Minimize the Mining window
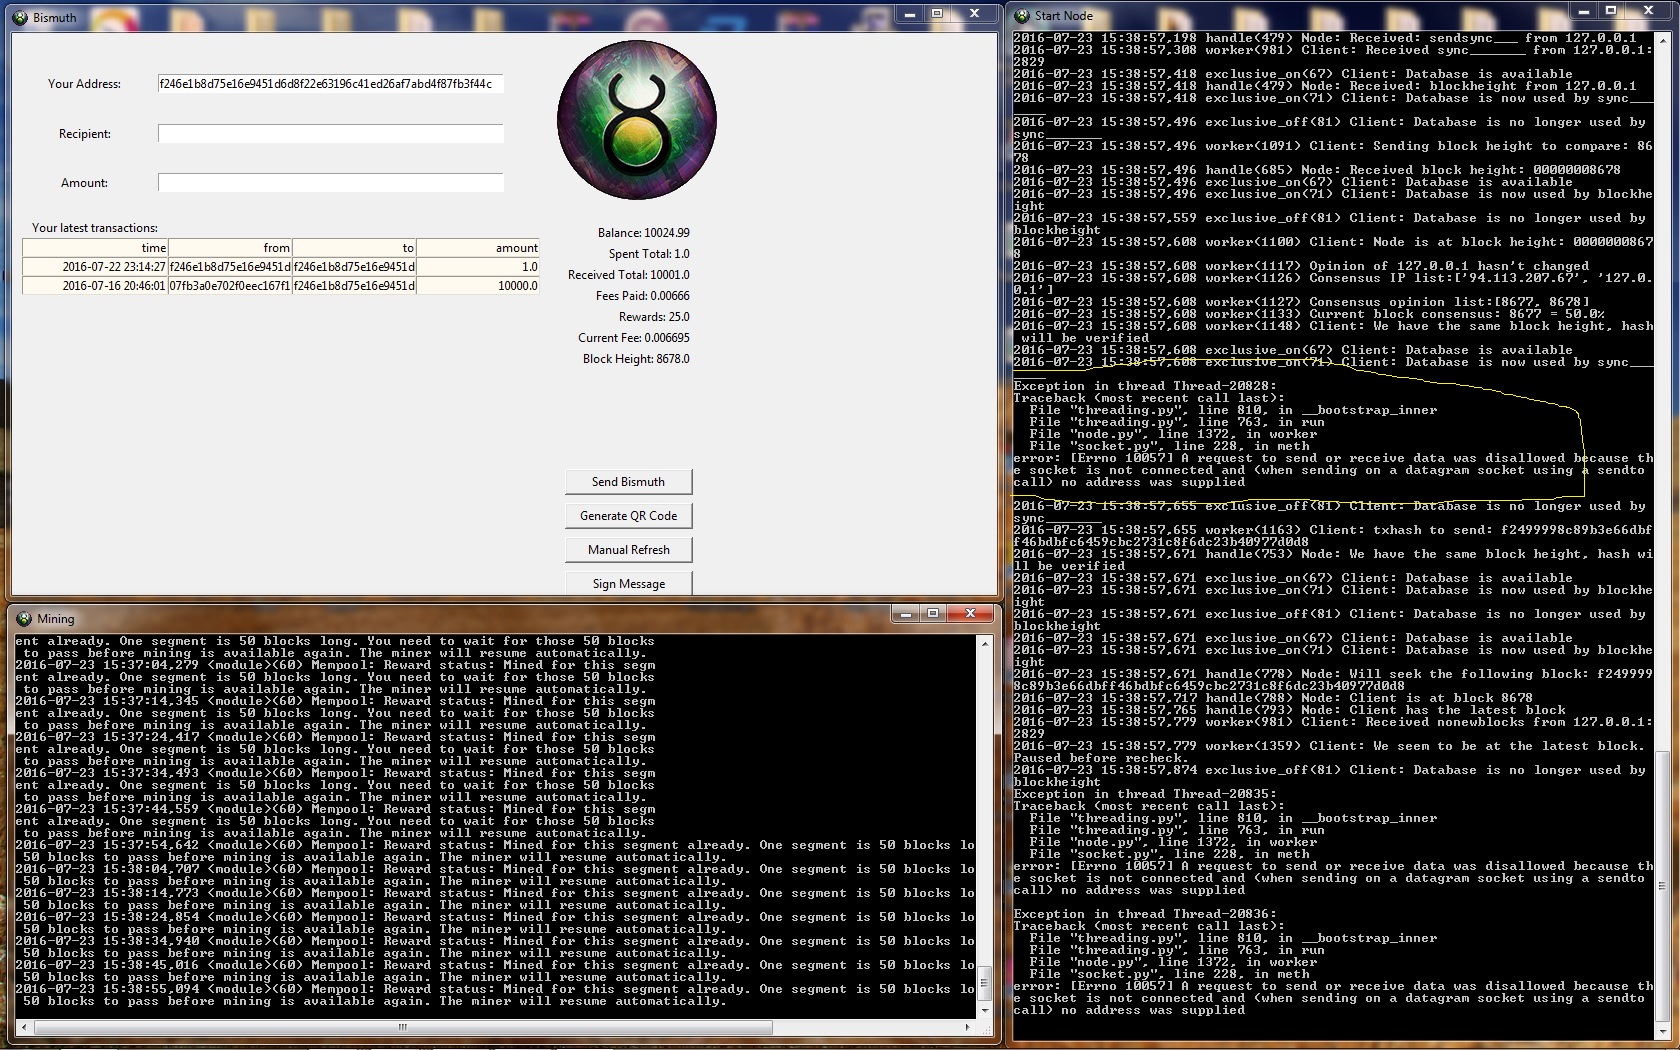 pos(905,614)
